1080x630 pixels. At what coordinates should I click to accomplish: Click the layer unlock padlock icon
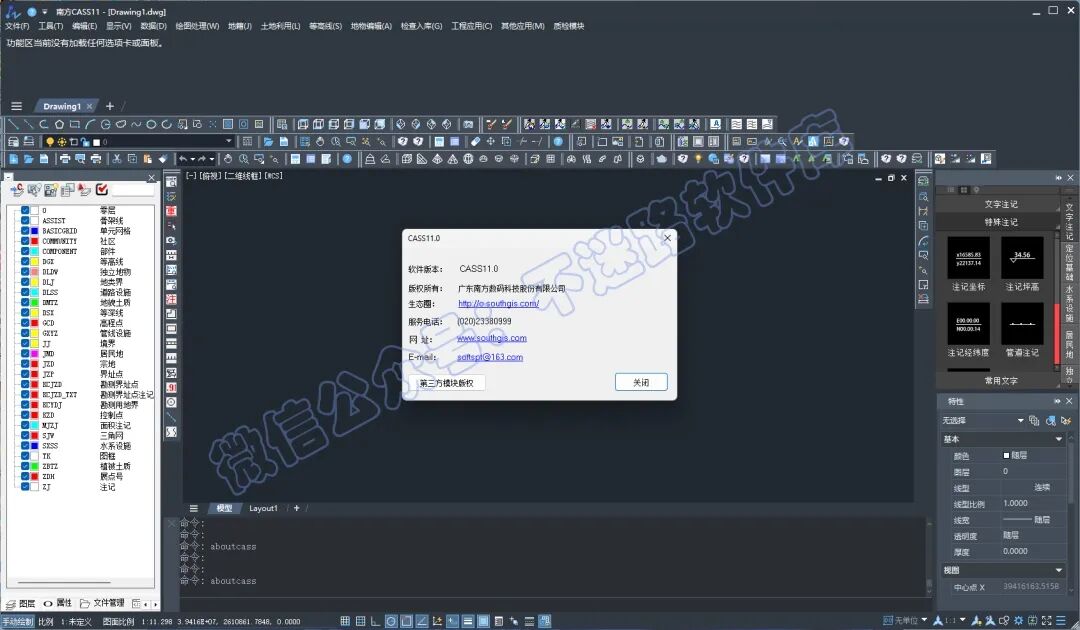(x=85, y=142)
